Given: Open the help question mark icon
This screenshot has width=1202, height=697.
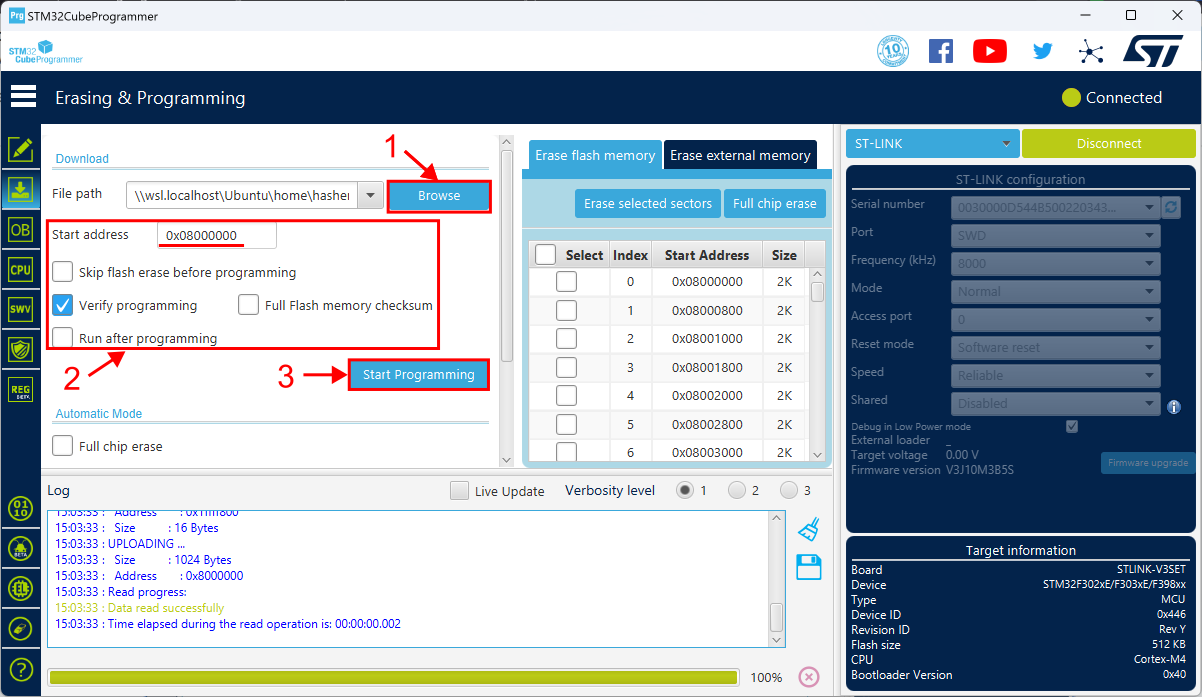Looking at the screenshot, I should (x=20, y=670).
